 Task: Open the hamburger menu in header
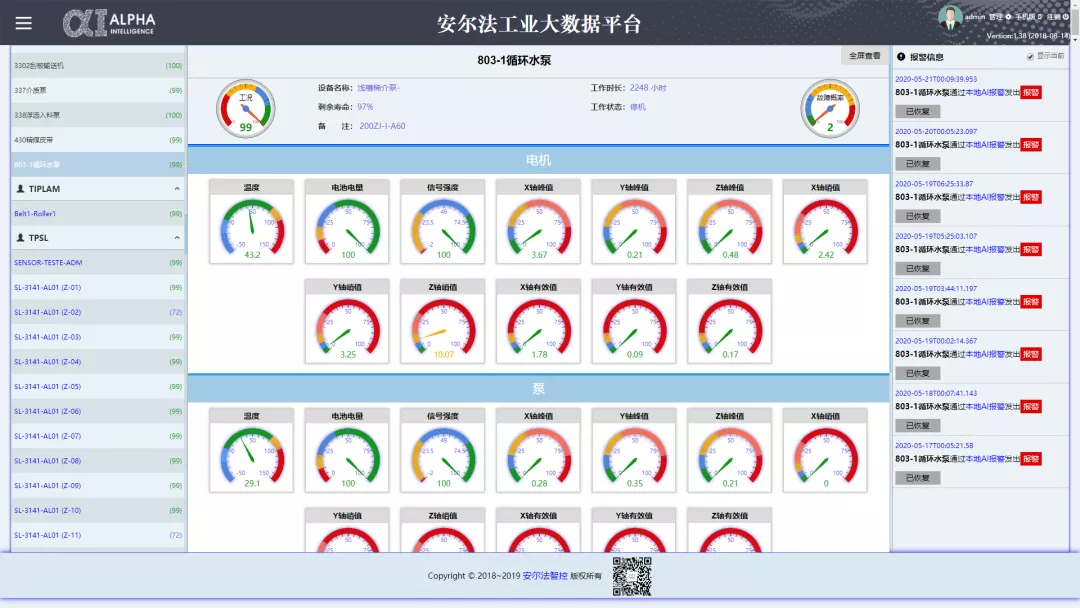point(24,23)
